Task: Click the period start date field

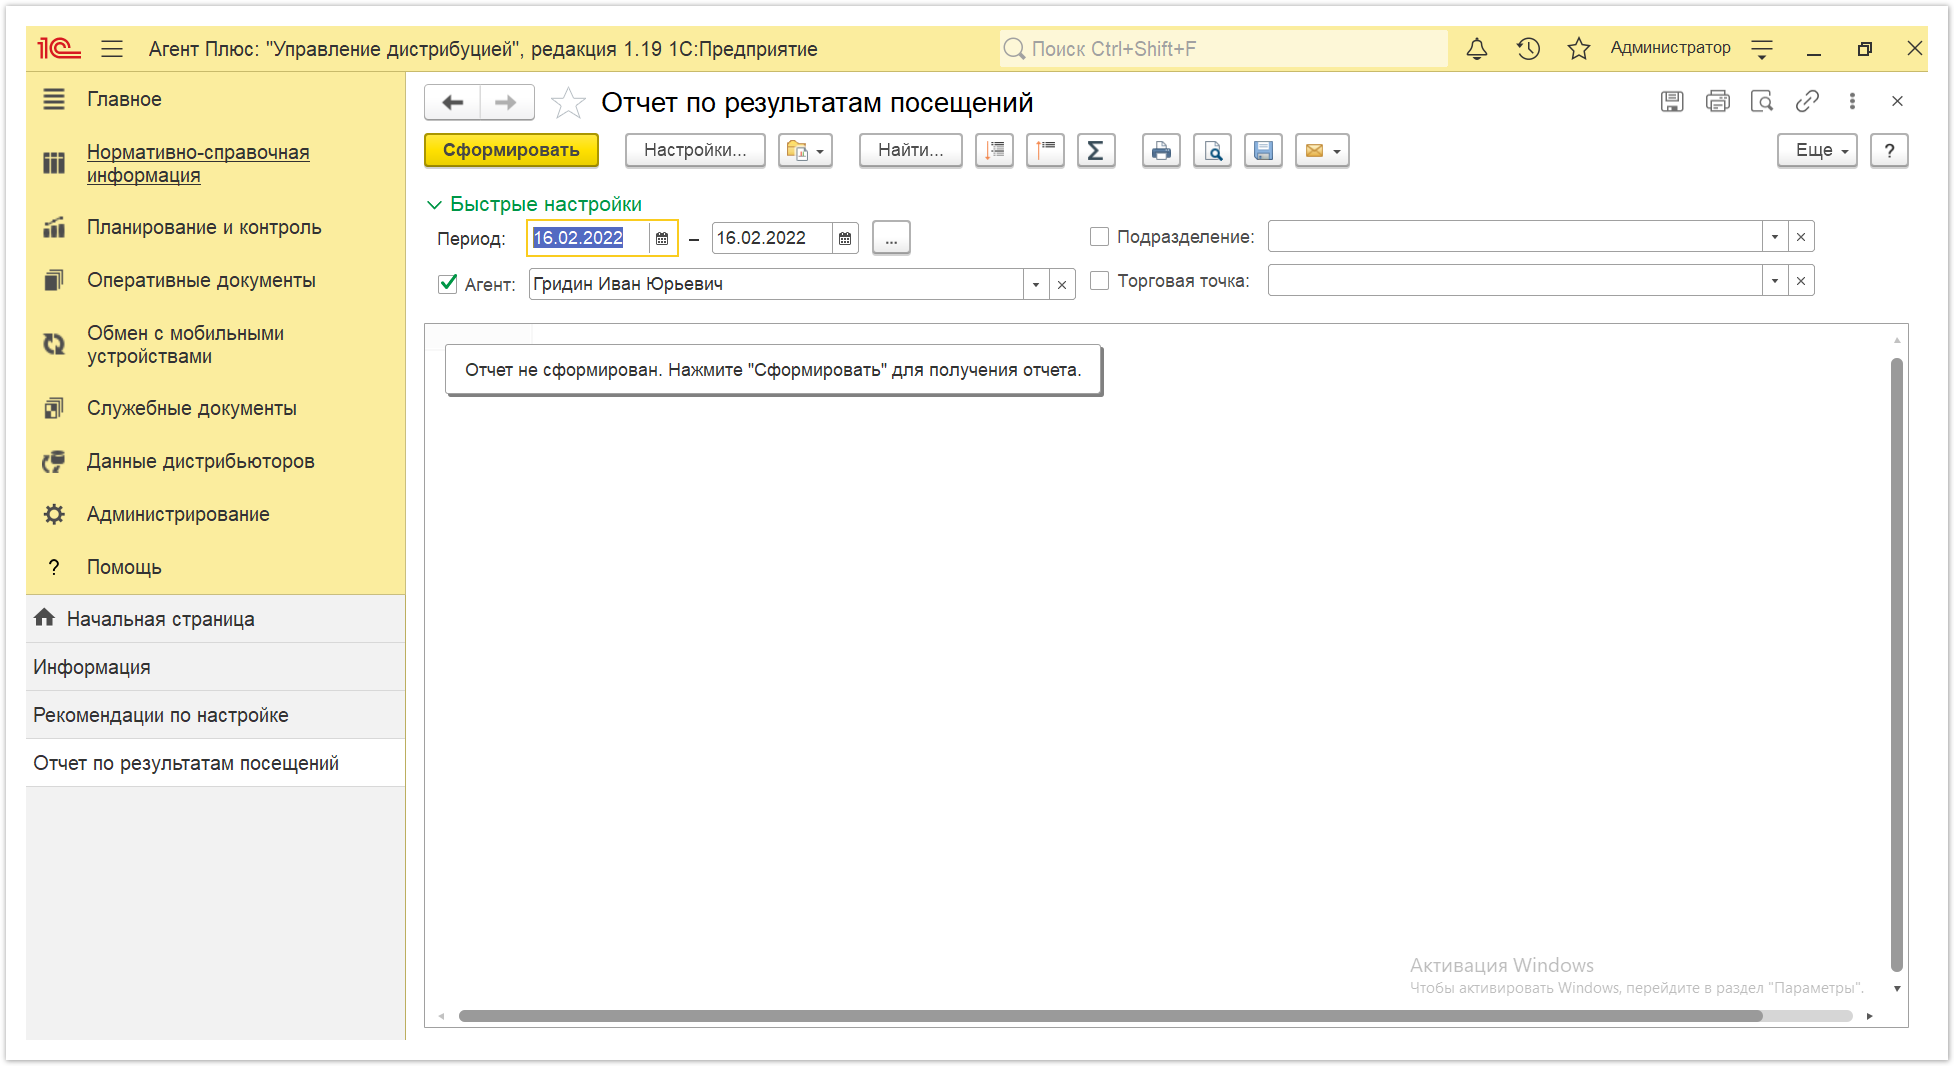Action: (588, 238)
